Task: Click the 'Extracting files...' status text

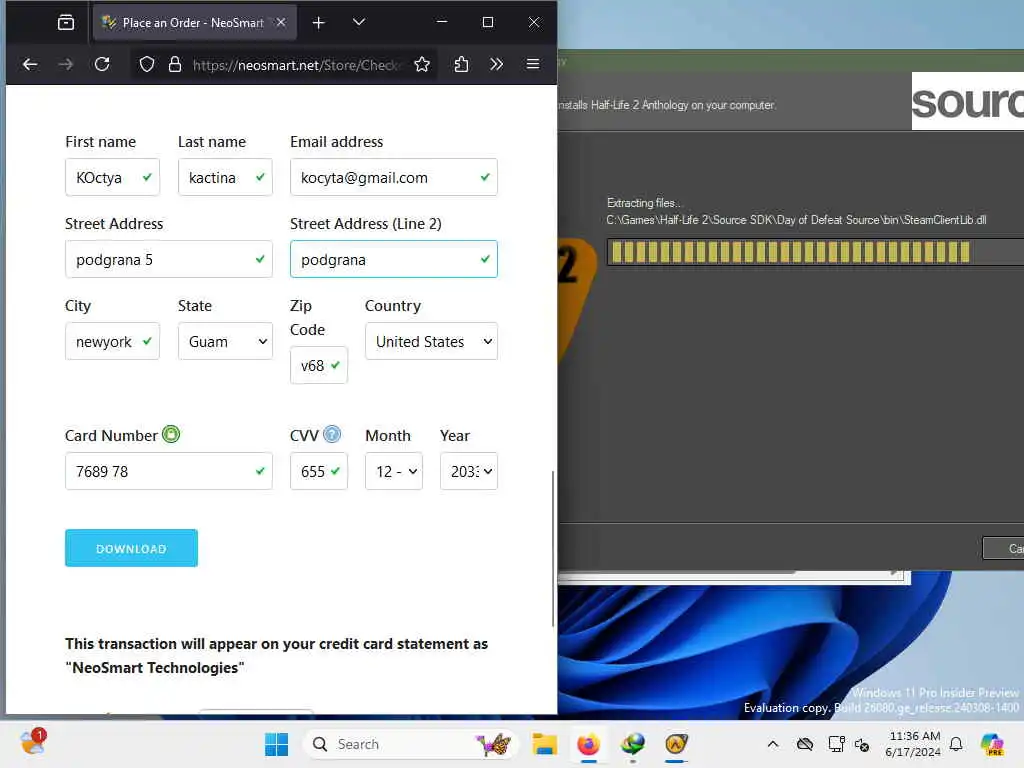Action: click(x=643, y=203)
